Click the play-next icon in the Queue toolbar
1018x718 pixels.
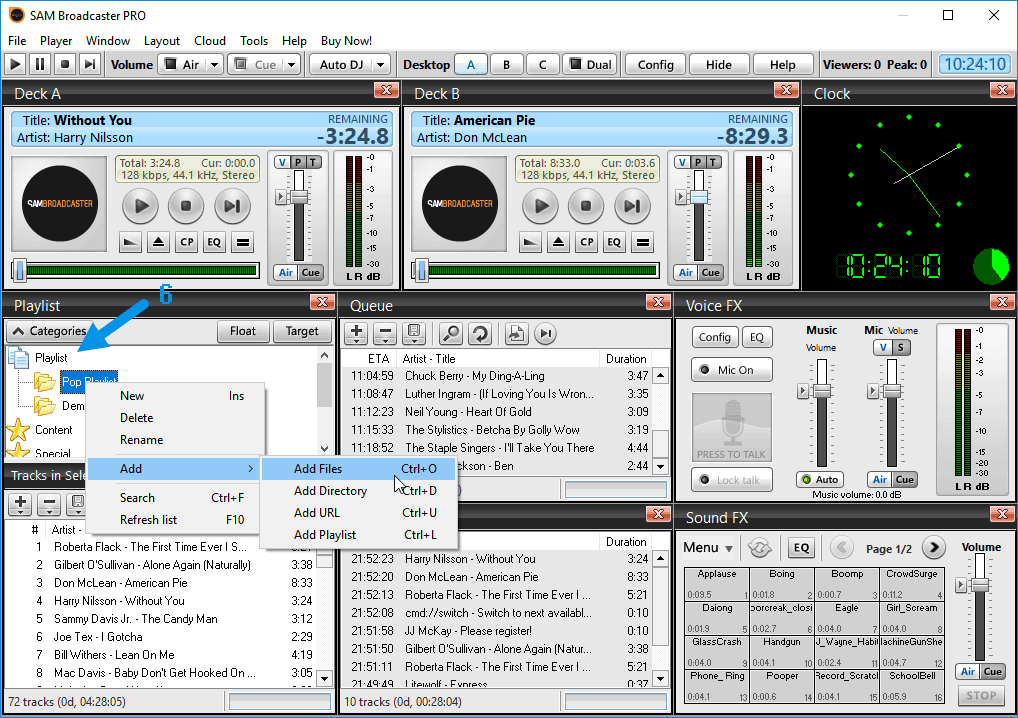(x=545, y=333)
